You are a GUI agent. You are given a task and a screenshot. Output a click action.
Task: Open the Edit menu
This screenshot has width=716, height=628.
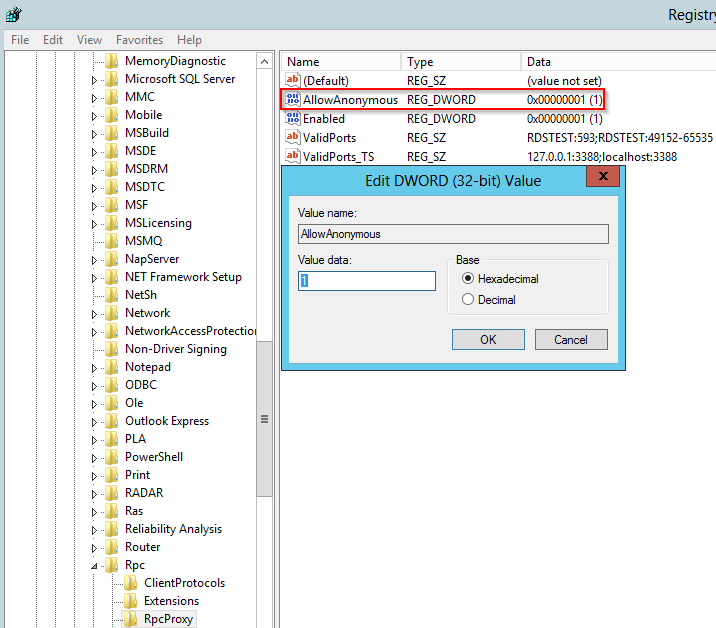[x=53, y=40]
